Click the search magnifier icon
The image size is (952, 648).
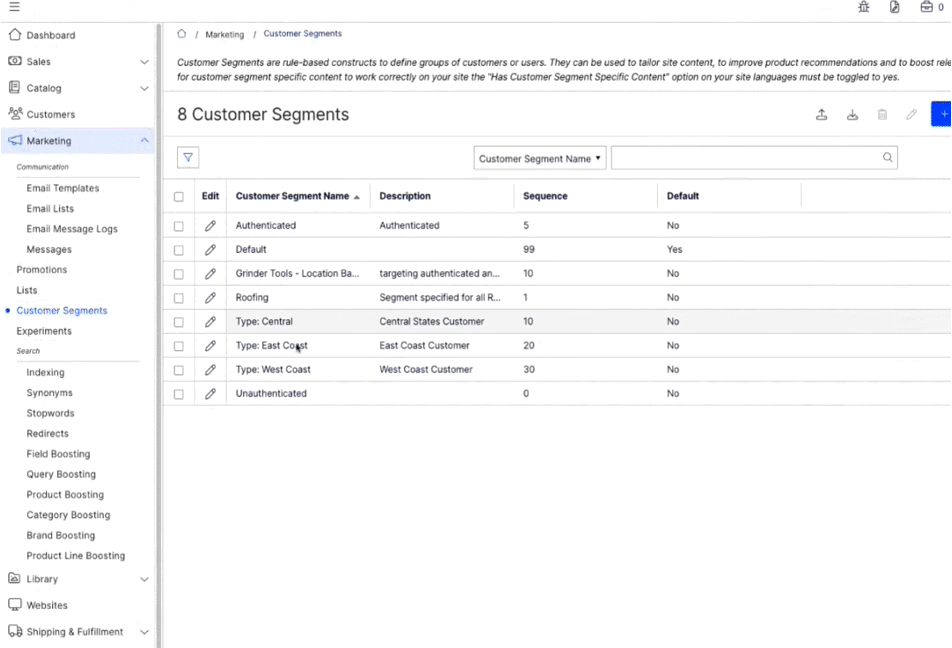[x=887, y=158]
